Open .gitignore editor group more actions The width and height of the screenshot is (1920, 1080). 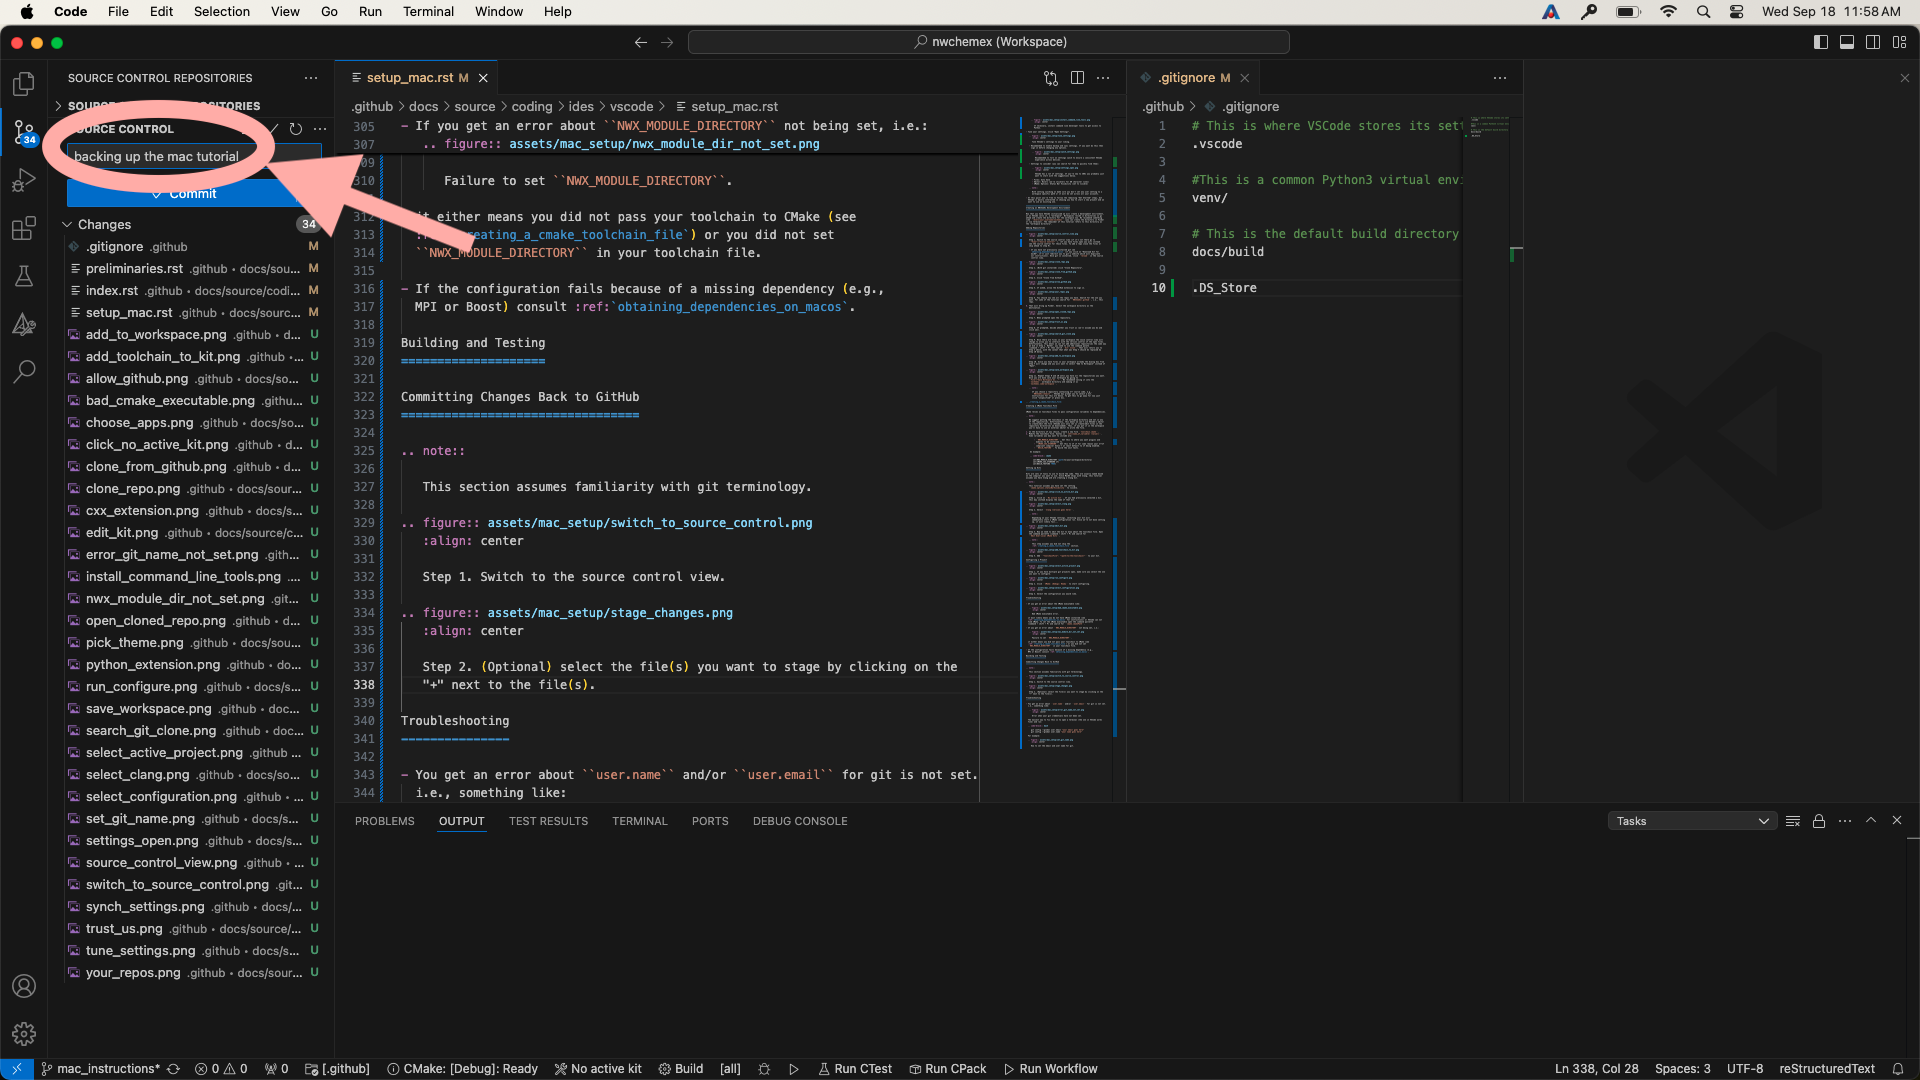click(x=1500, y=78)
